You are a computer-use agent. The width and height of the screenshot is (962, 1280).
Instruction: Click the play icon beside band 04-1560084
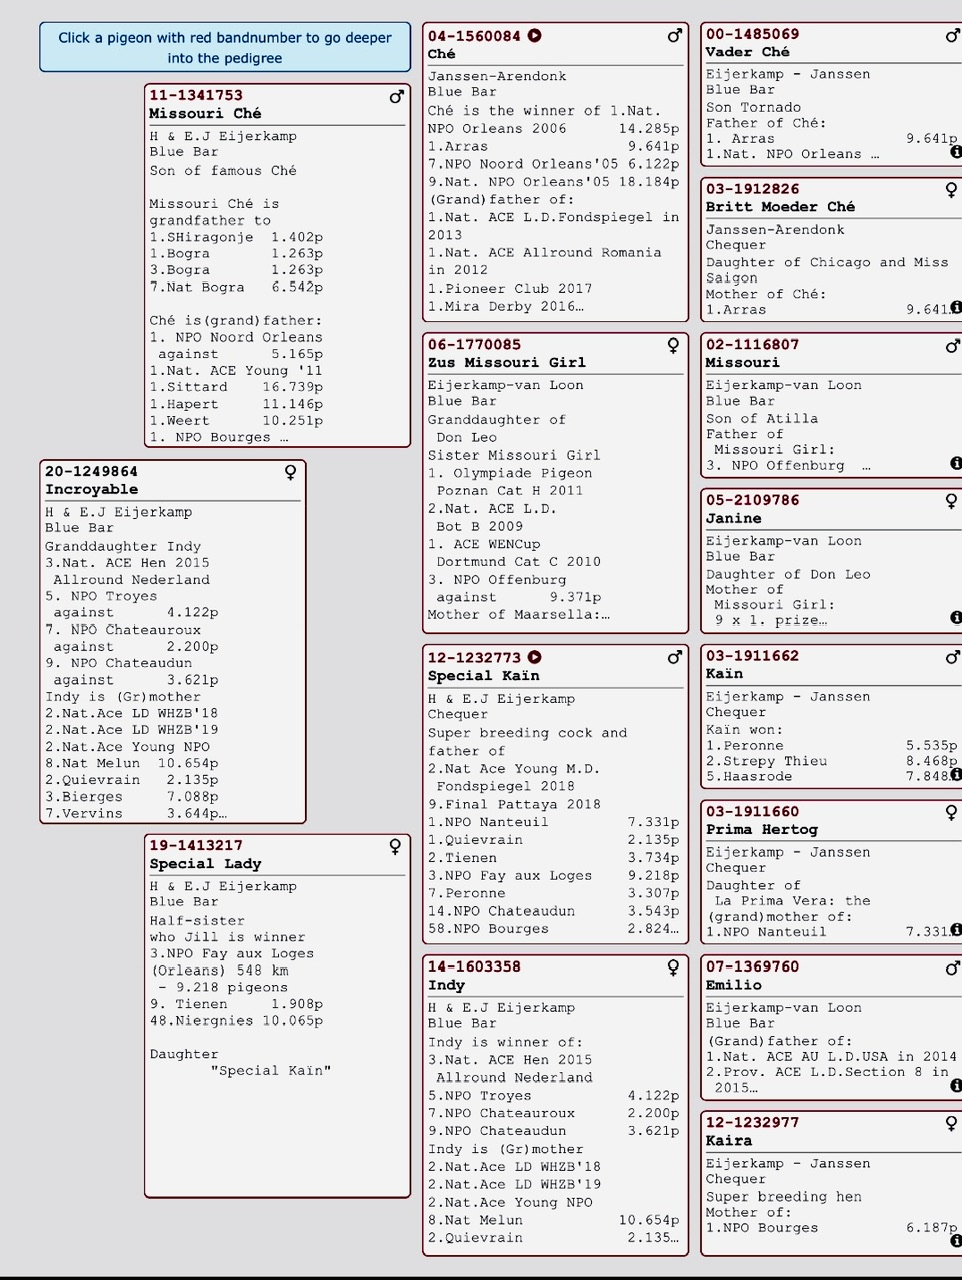[535, 36]
